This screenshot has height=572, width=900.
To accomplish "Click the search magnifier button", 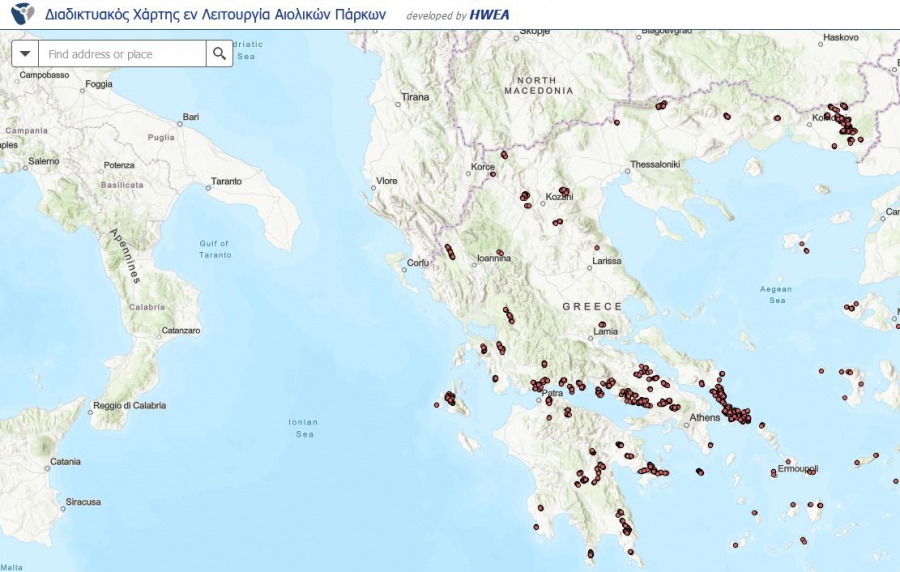I will pyautogui.click(x=219, y=54).
